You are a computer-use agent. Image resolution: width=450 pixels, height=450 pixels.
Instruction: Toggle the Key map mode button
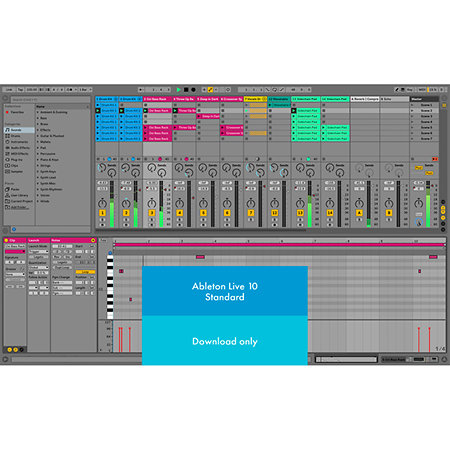pyautogui.click(x=410, y=90)
